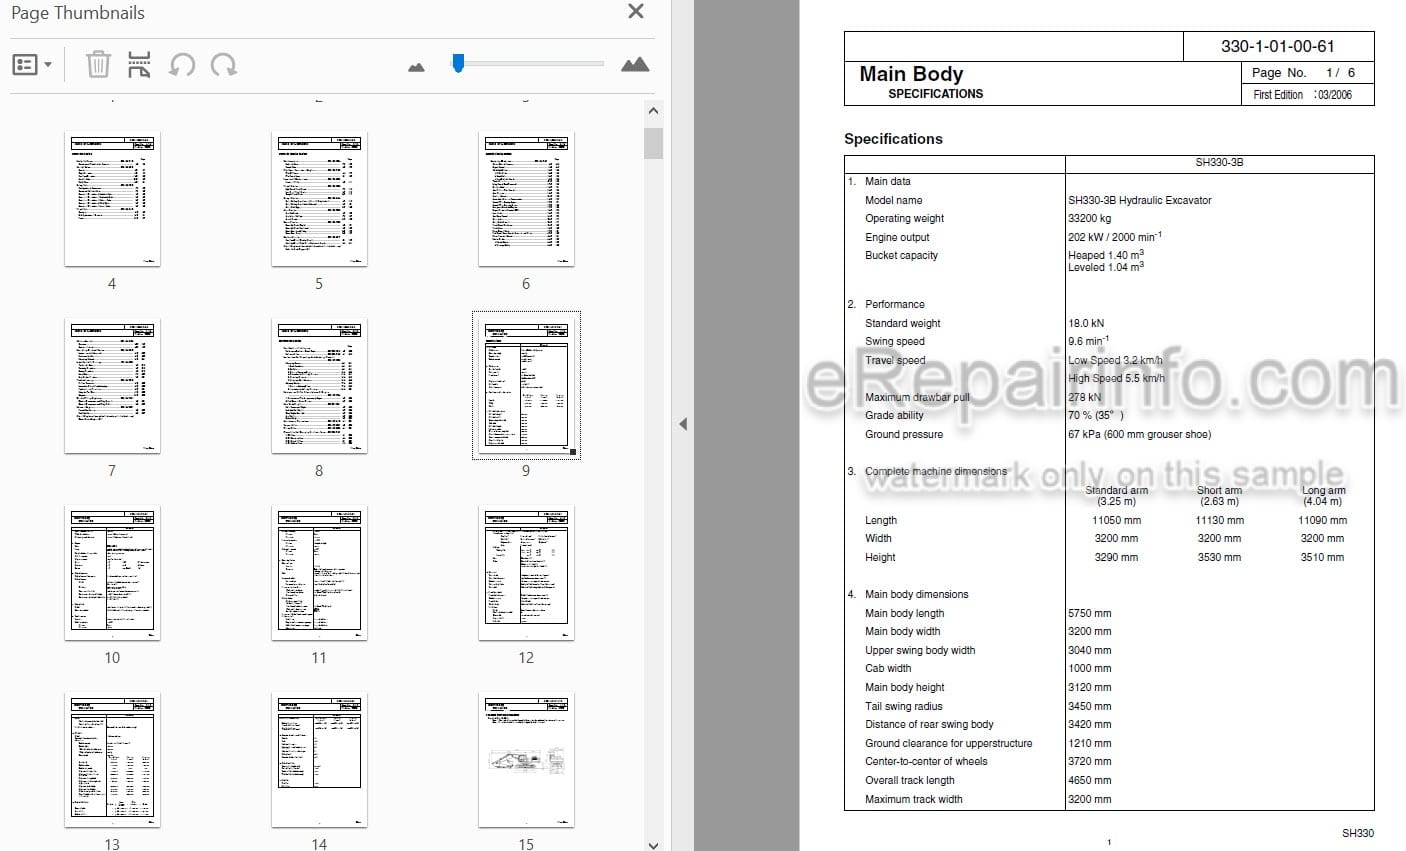
Task: Click the document number '330-1-01-00-61'
Action: [x=1277, y=46]
